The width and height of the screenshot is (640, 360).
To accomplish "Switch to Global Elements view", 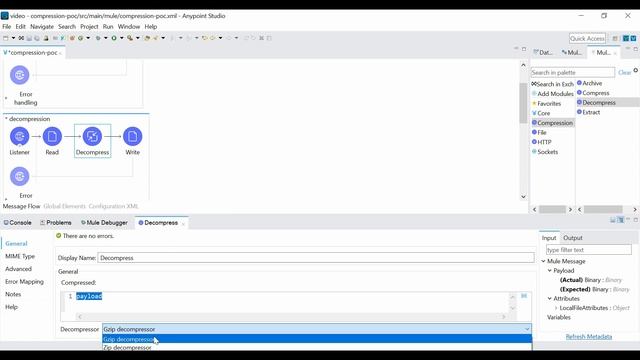I will click(64, 207).
